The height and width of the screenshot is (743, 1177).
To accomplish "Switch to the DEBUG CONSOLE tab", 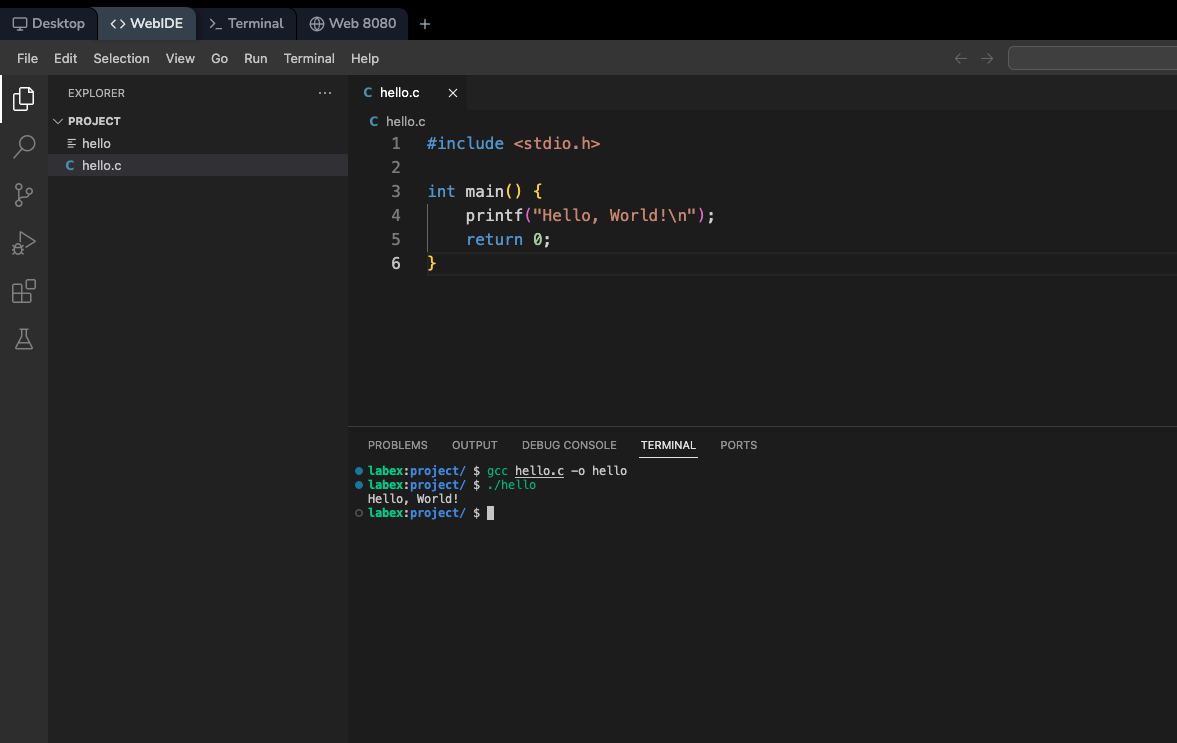I will [569, 445].
